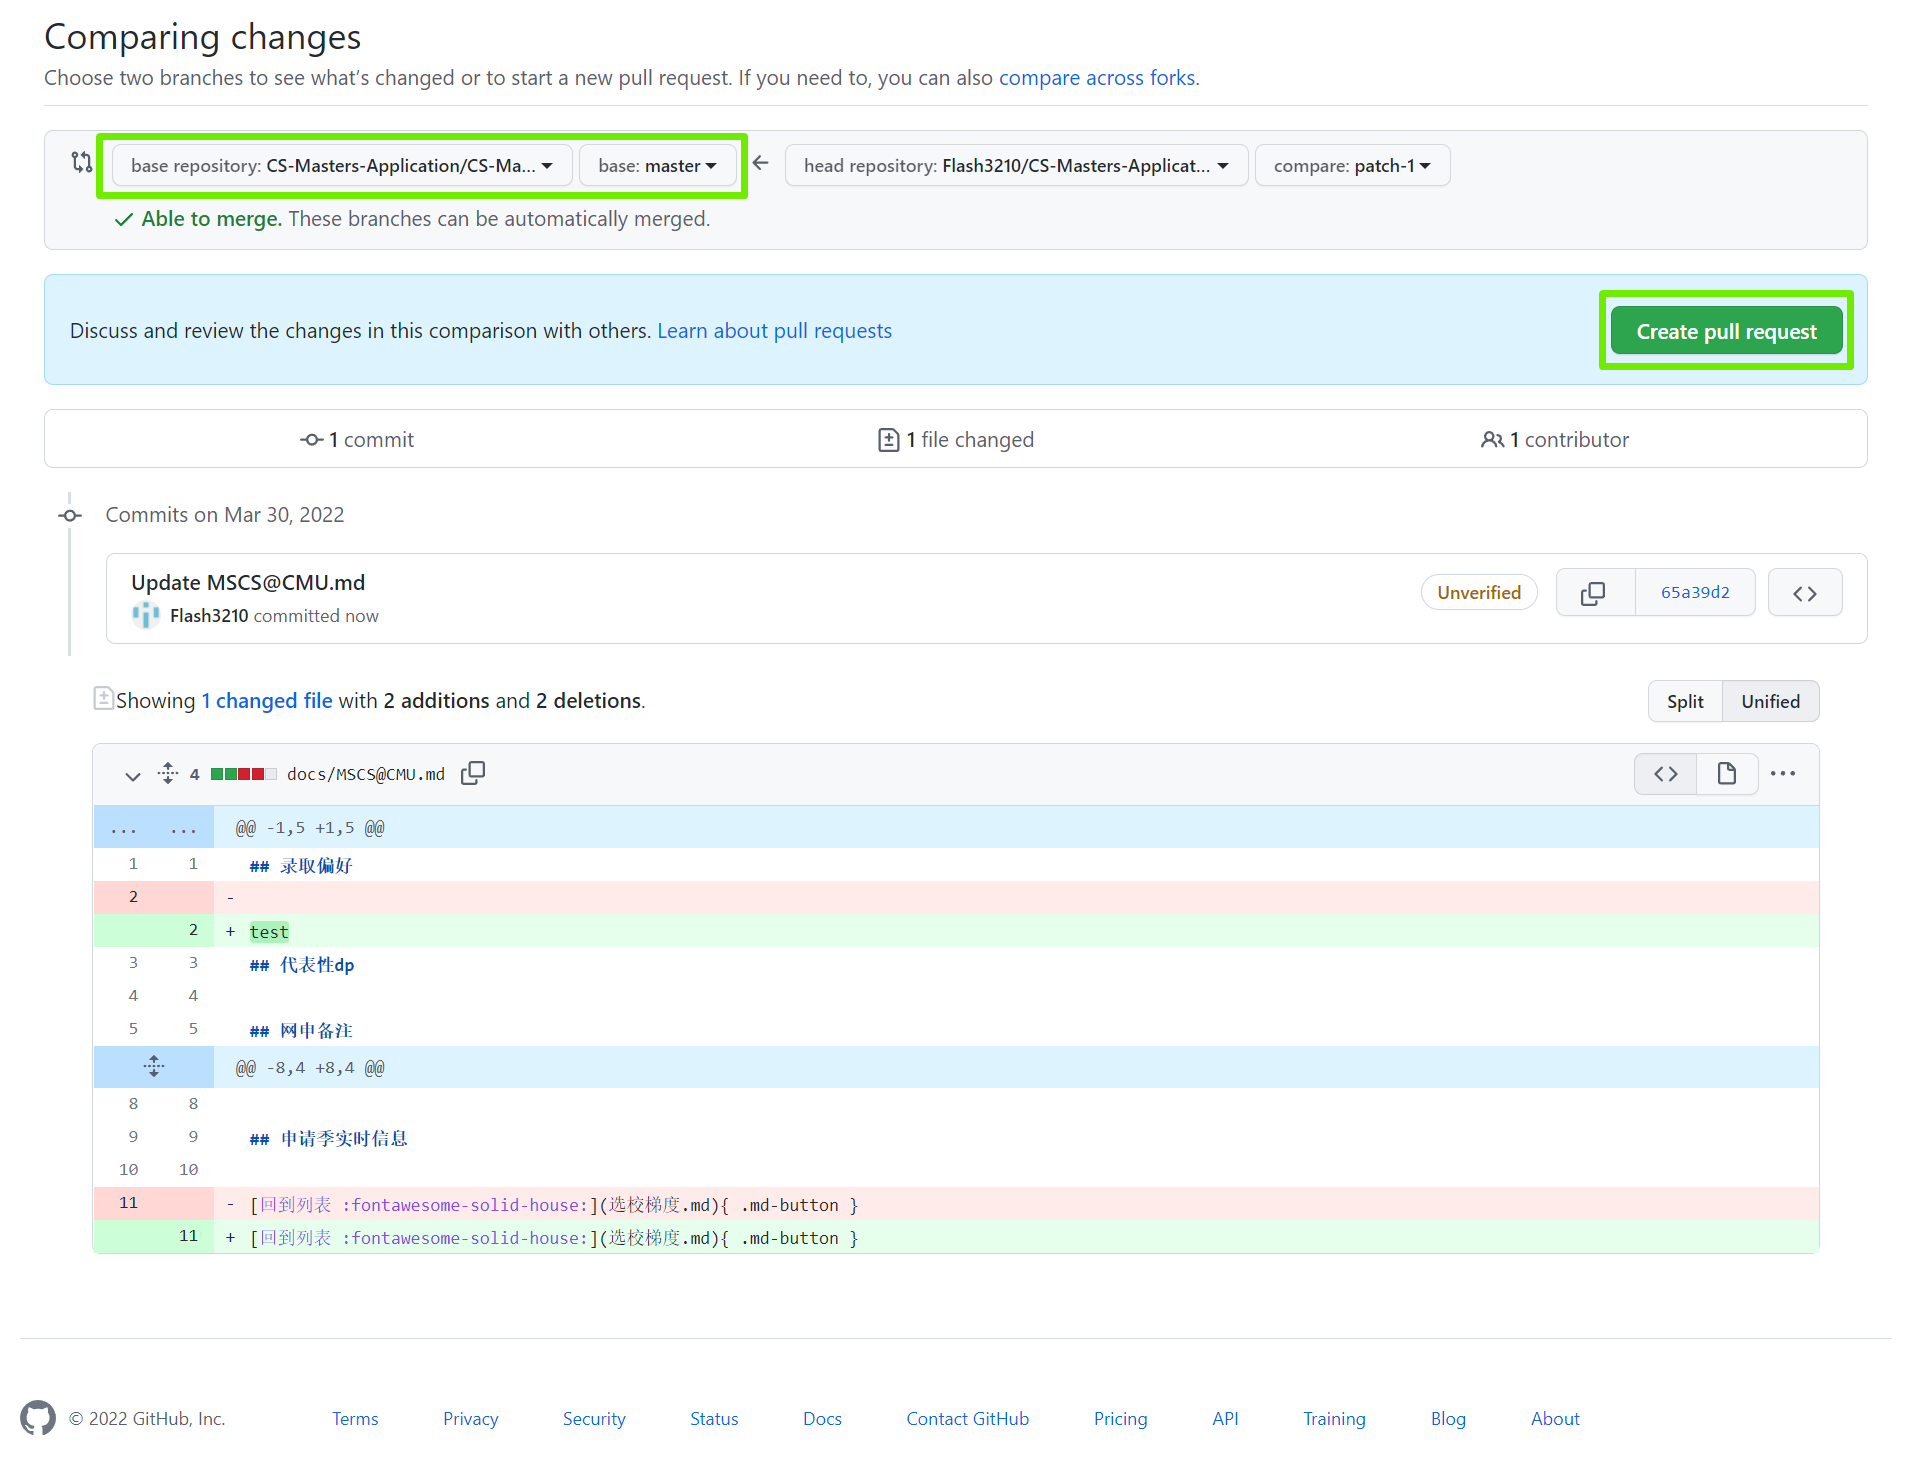The image size is (1918, 1457).
Task: Click Create pull request button
Action: click(1726, 331)
